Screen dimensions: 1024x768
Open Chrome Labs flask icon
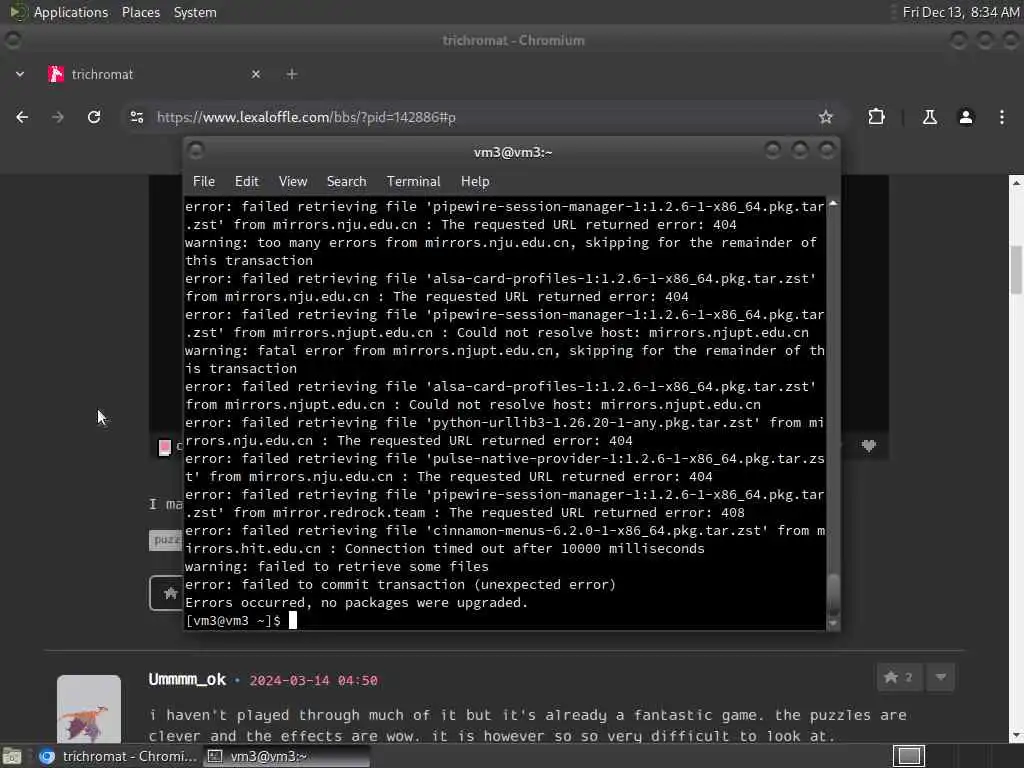click(x=930, y=117)
